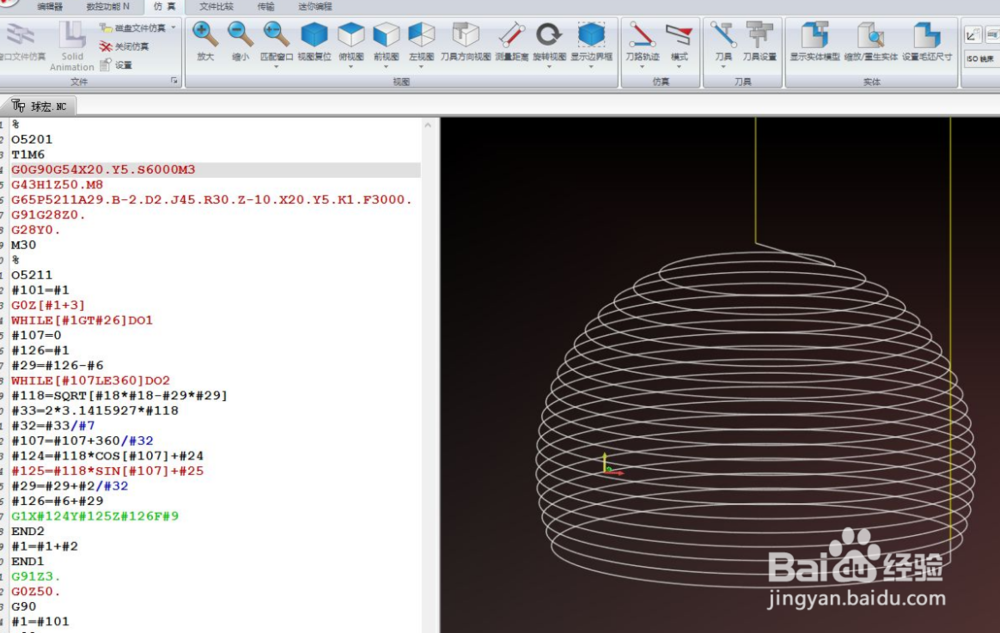Click the 缩小 zoom-out magnifier icon

click(x=240, y=34)
